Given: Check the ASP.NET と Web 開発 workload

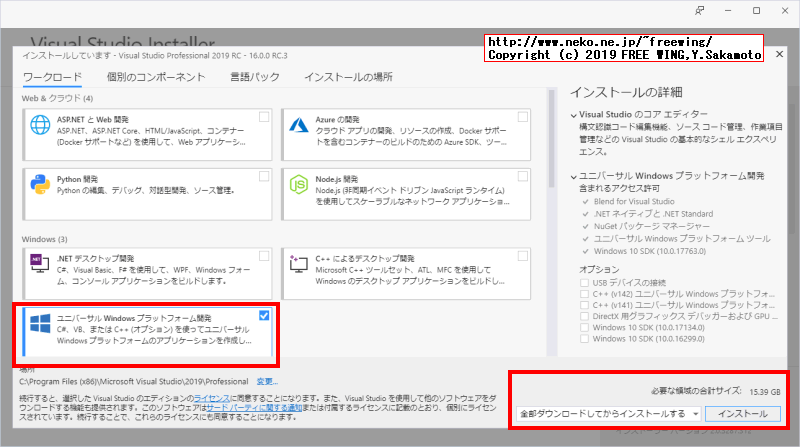Looking at the screenshot, I should tap(264, 117).
